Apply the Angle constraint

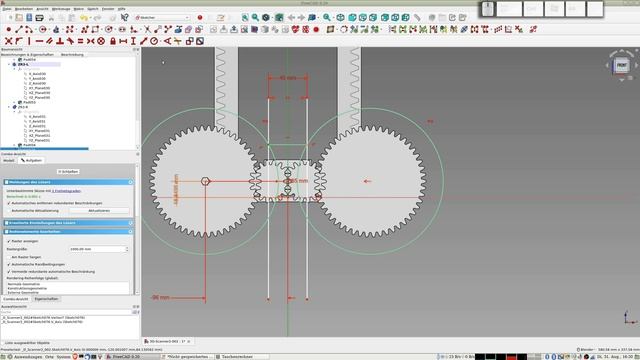tap(167, 41)
